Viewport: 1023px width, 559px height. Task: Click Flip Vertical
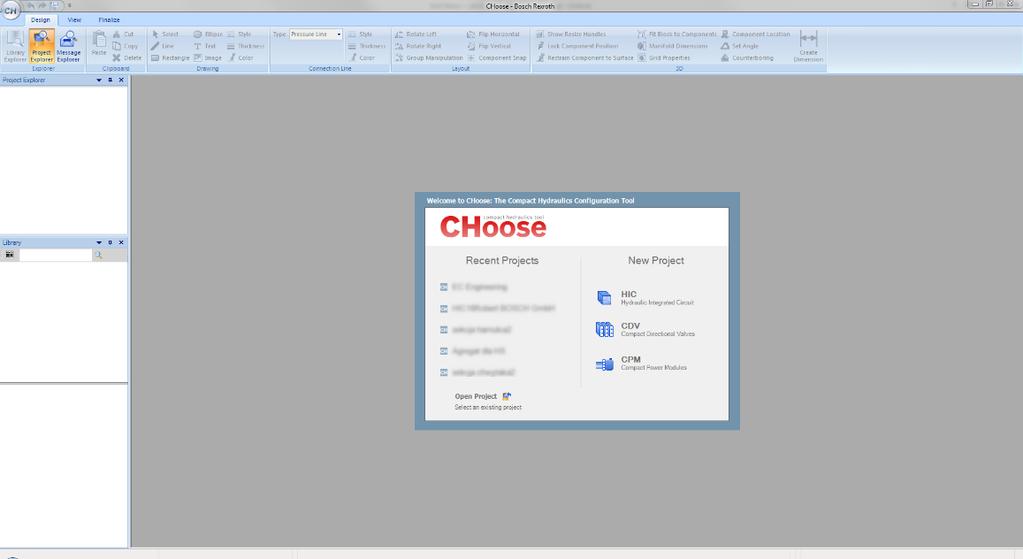click(489, 46)
